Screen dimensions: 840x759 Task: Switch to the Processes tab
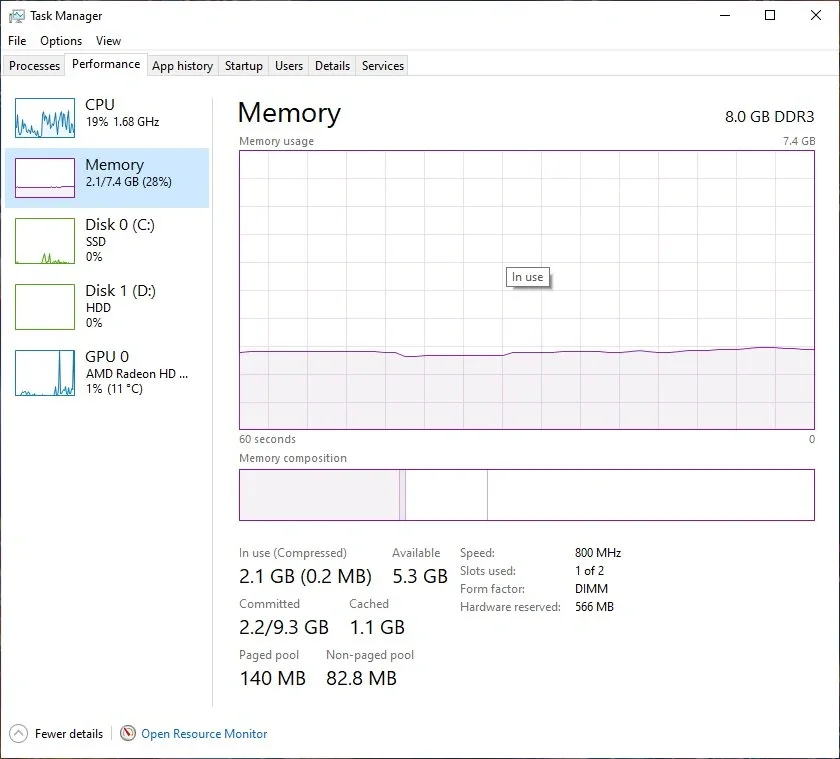[34, 66]
